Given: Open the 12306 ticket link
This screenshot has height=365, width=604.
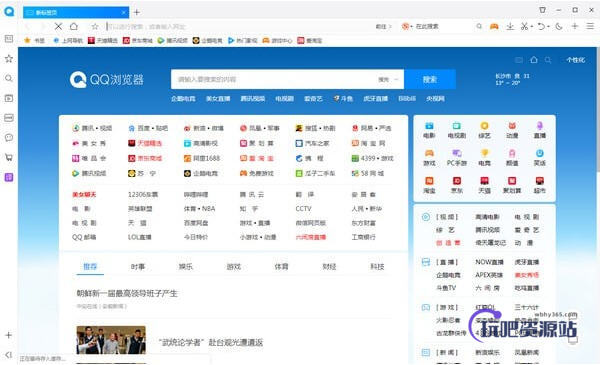Looking at the screenshot, I should pos(143,195).
